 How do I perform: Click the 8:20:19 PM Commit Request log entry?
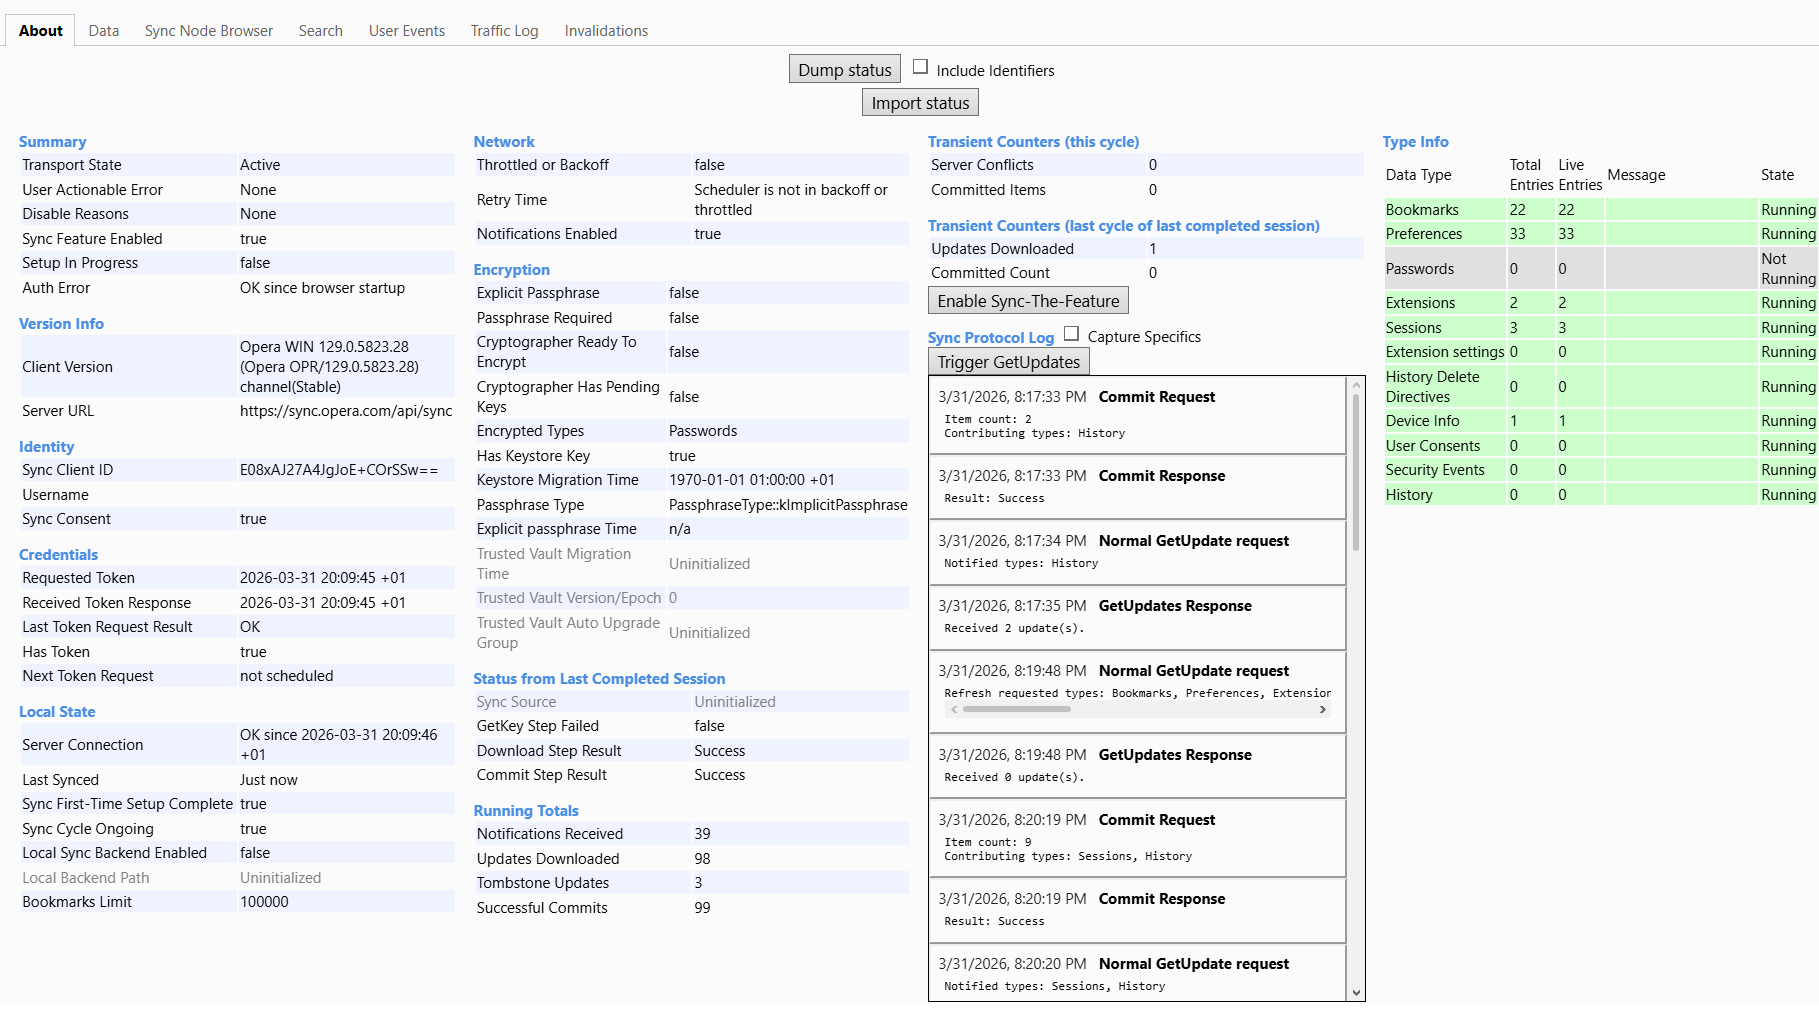(x=1137, y=837)
